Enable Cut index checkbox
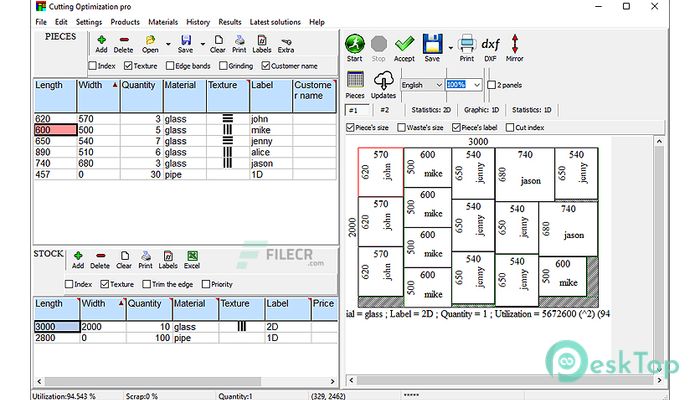This screenshot has width=700, height=400. 510,128
